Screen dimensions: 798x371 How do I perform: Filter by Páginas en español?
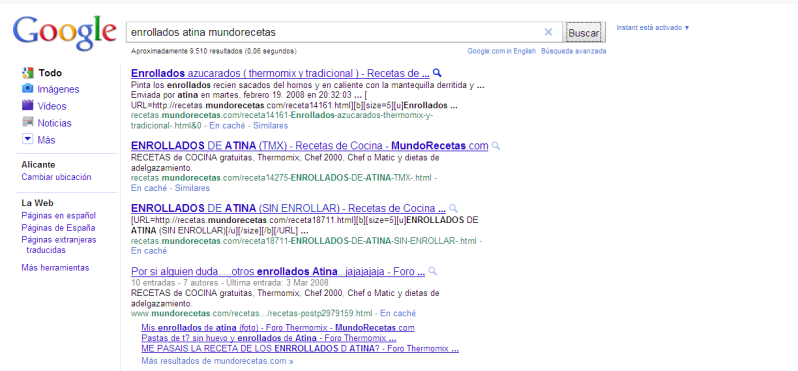pyautogui.click(x=59, y=216)
